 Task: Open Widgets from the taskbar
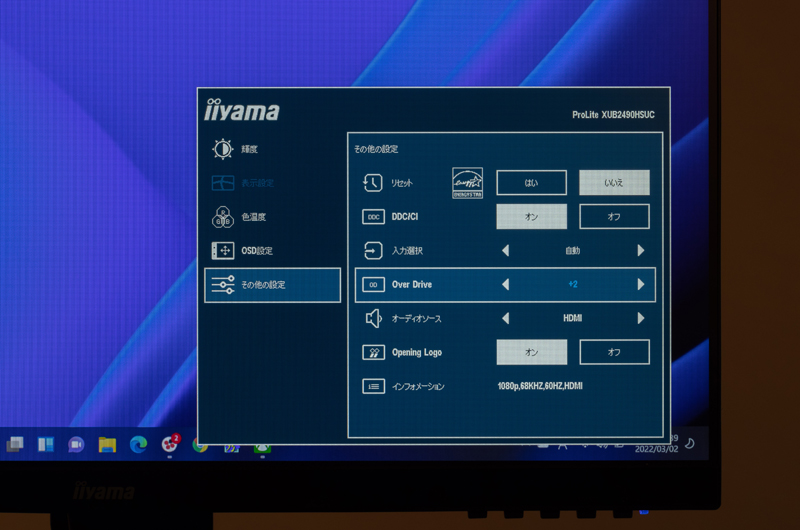tap(46, 444)
